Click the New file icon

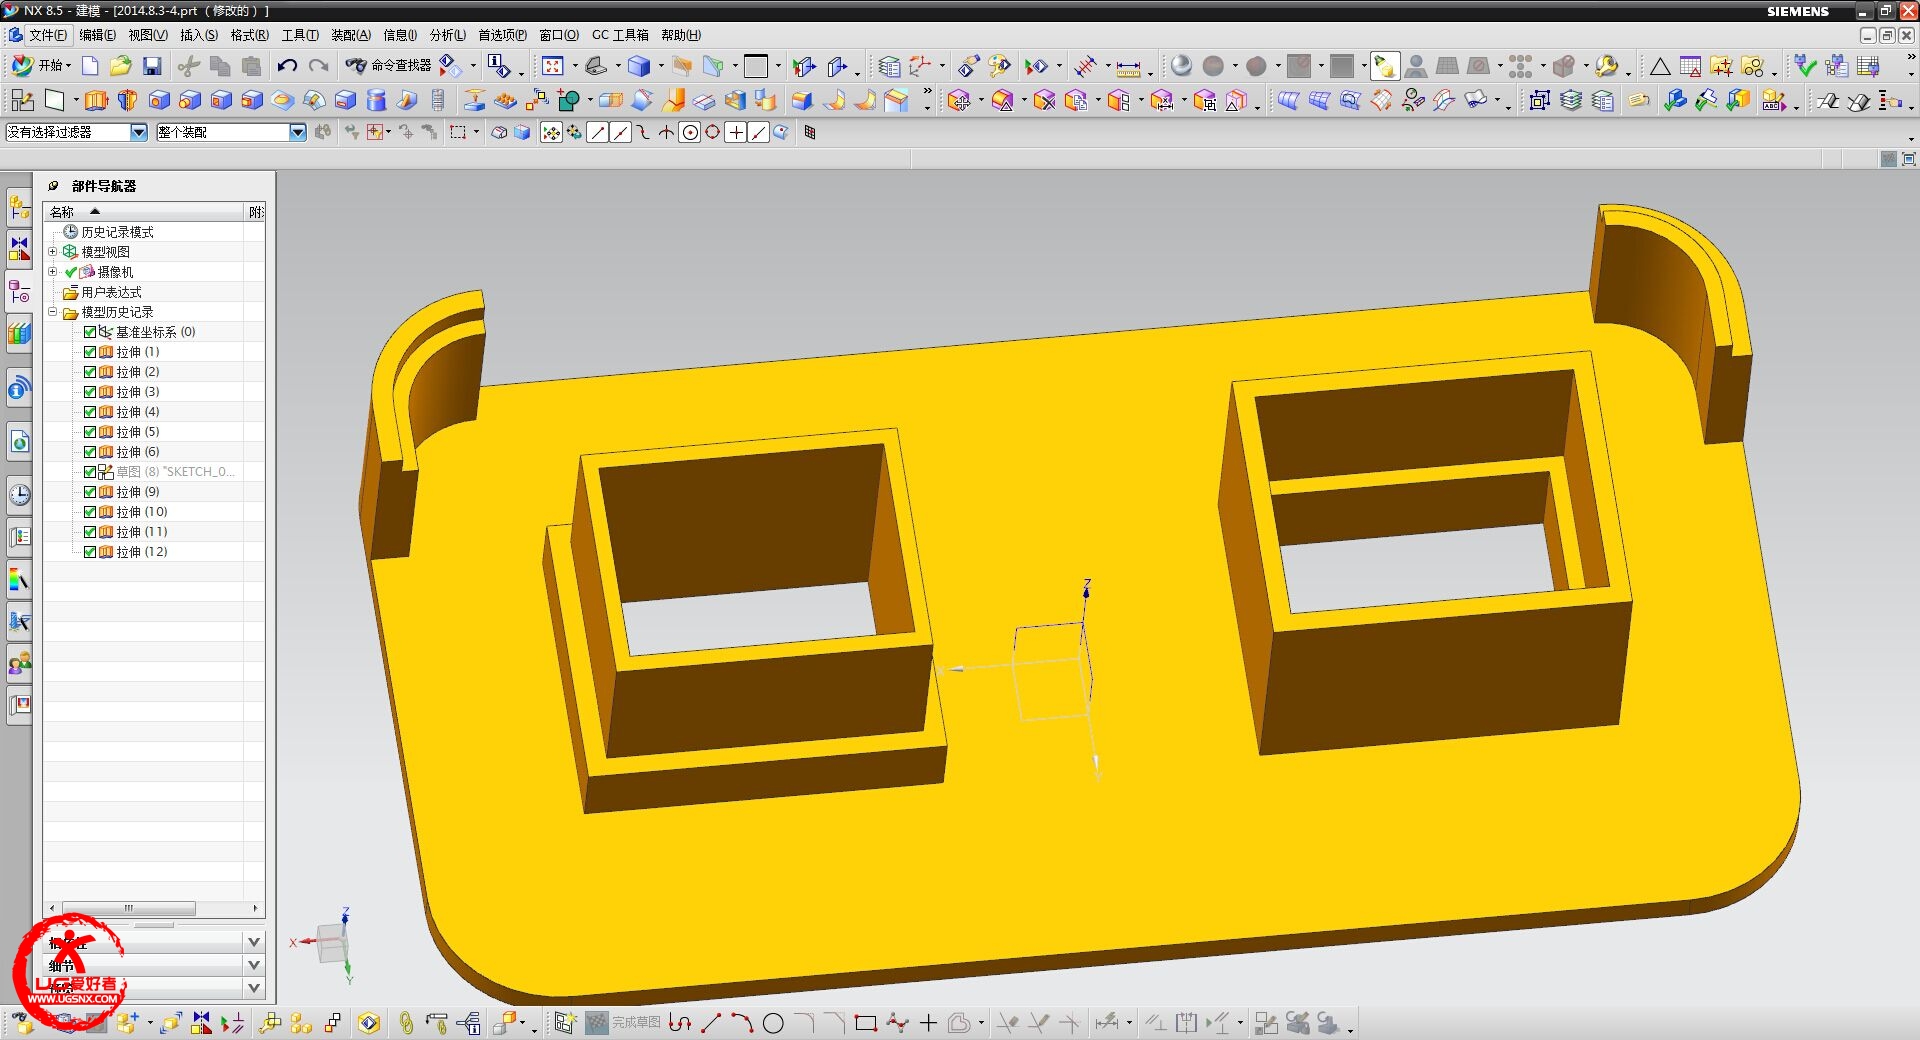pyautogui.click(x=90, y=66)
